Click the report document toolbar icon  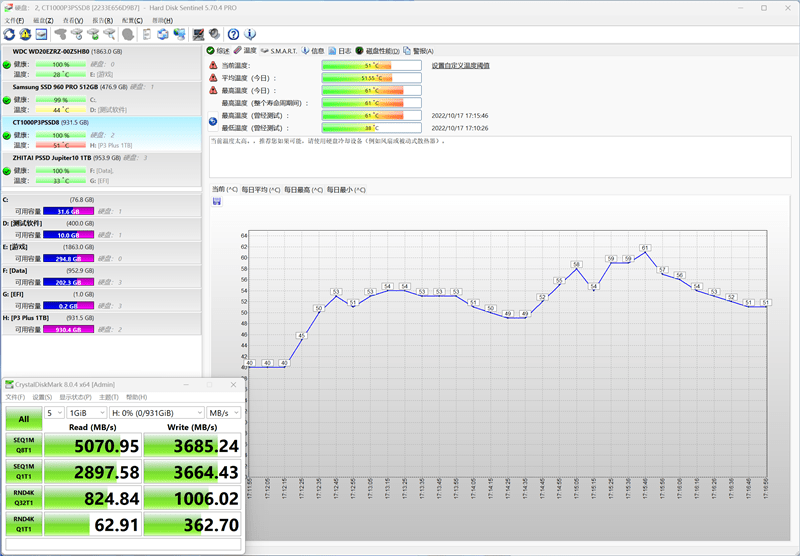pyautogui.click(x=147, y=34)
